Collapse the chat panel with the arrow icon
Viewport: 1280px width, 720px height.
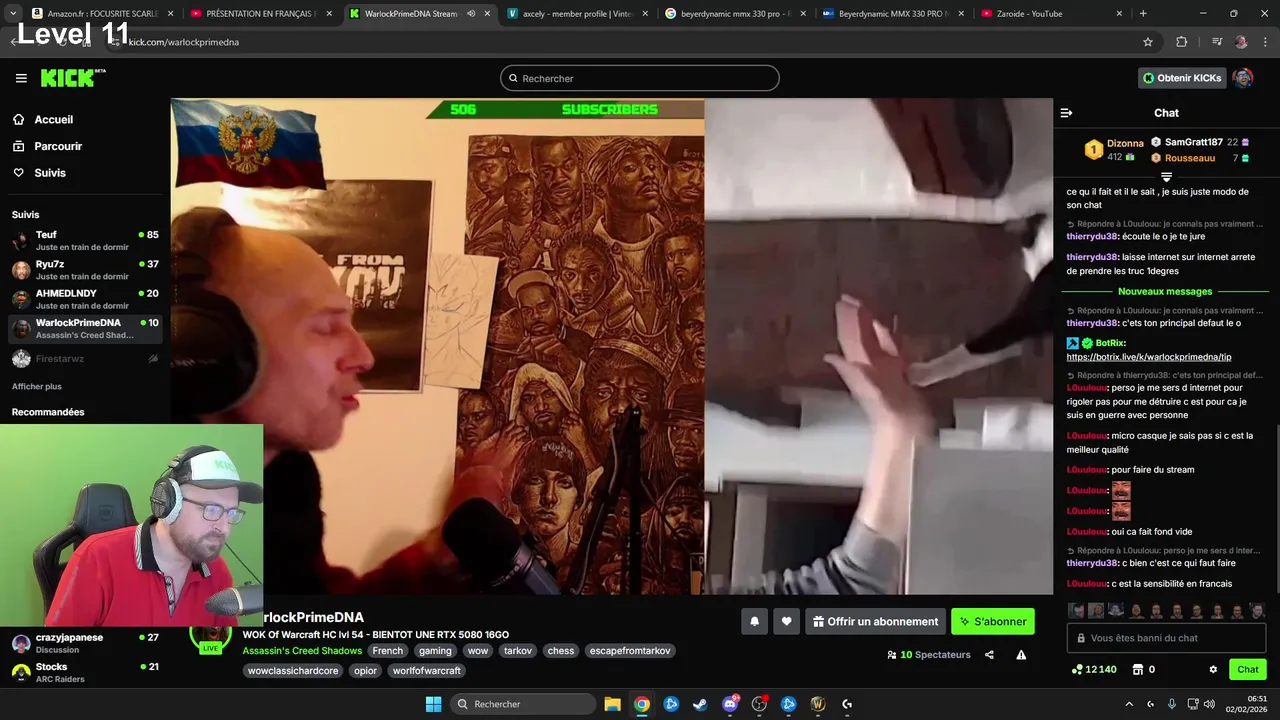tap(1066, 113)
